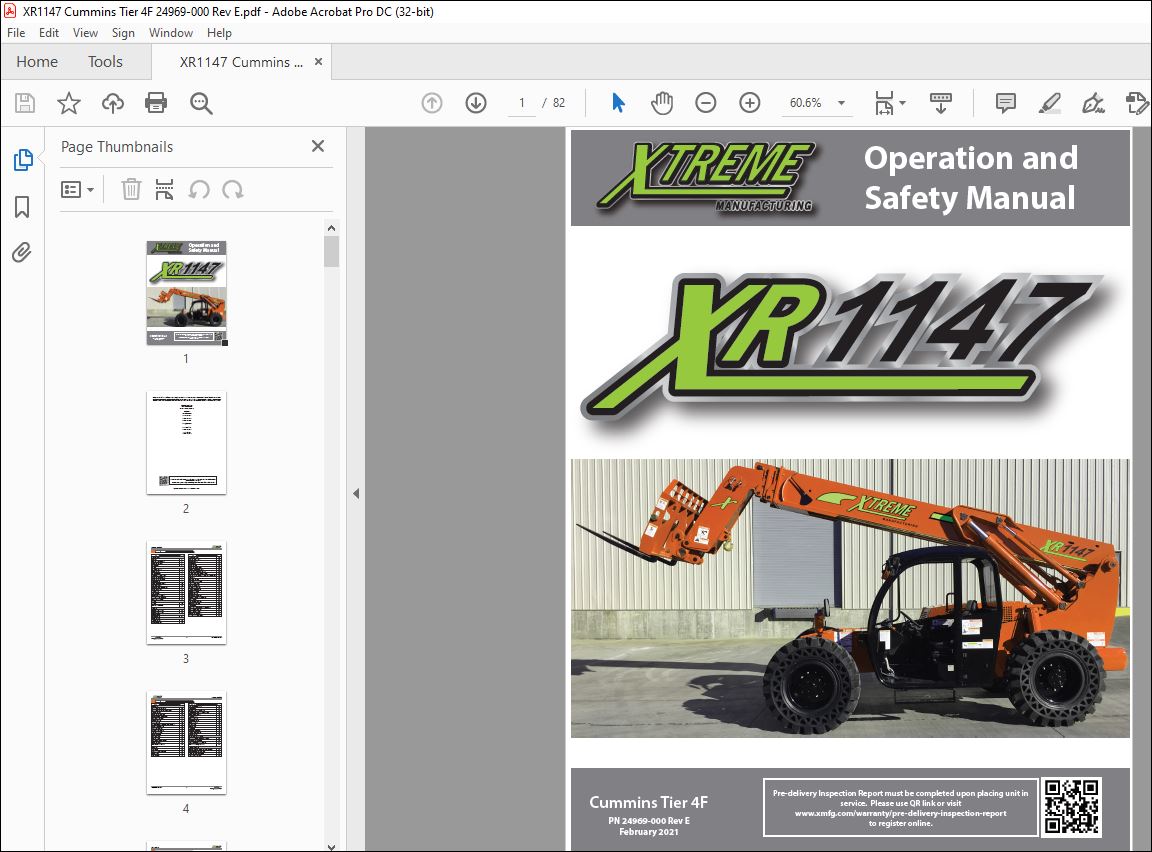Switch to the Home tab
1152x852 pixels.
coord(37,62)
